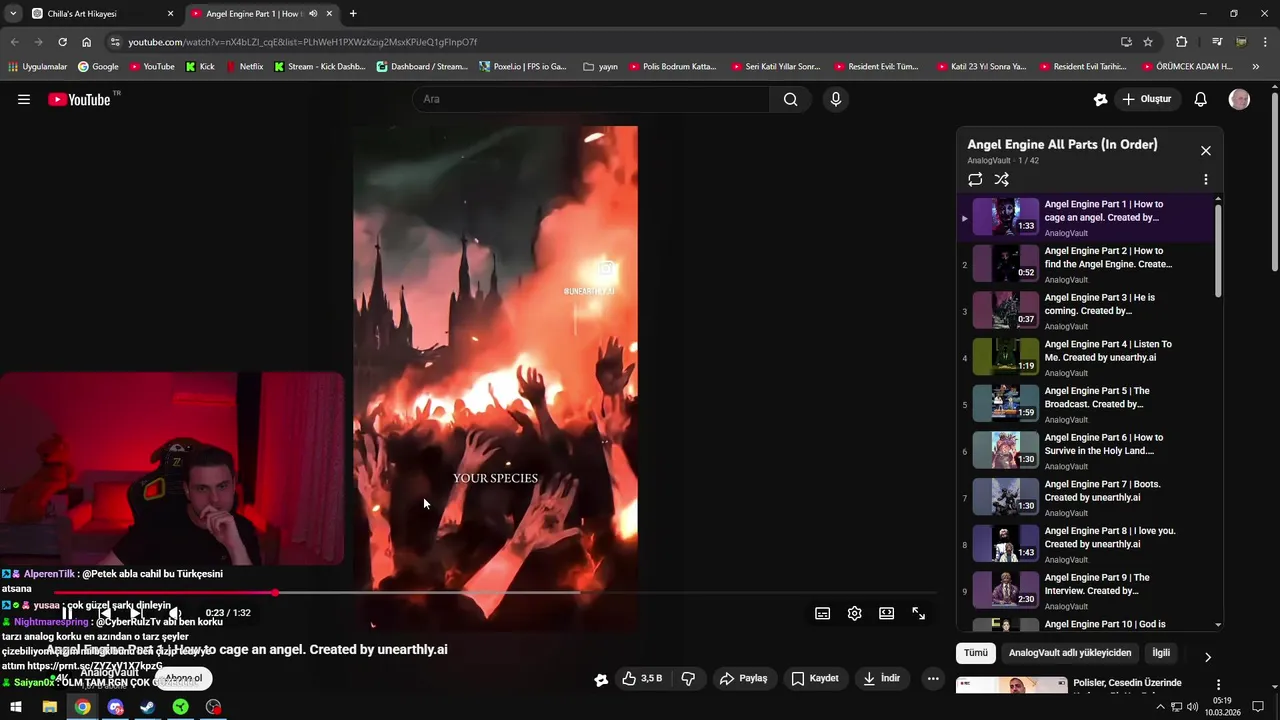Switch to Chilla's Art Hikayesi tab
1280x720 pixels.
click(x=100, y=14)
